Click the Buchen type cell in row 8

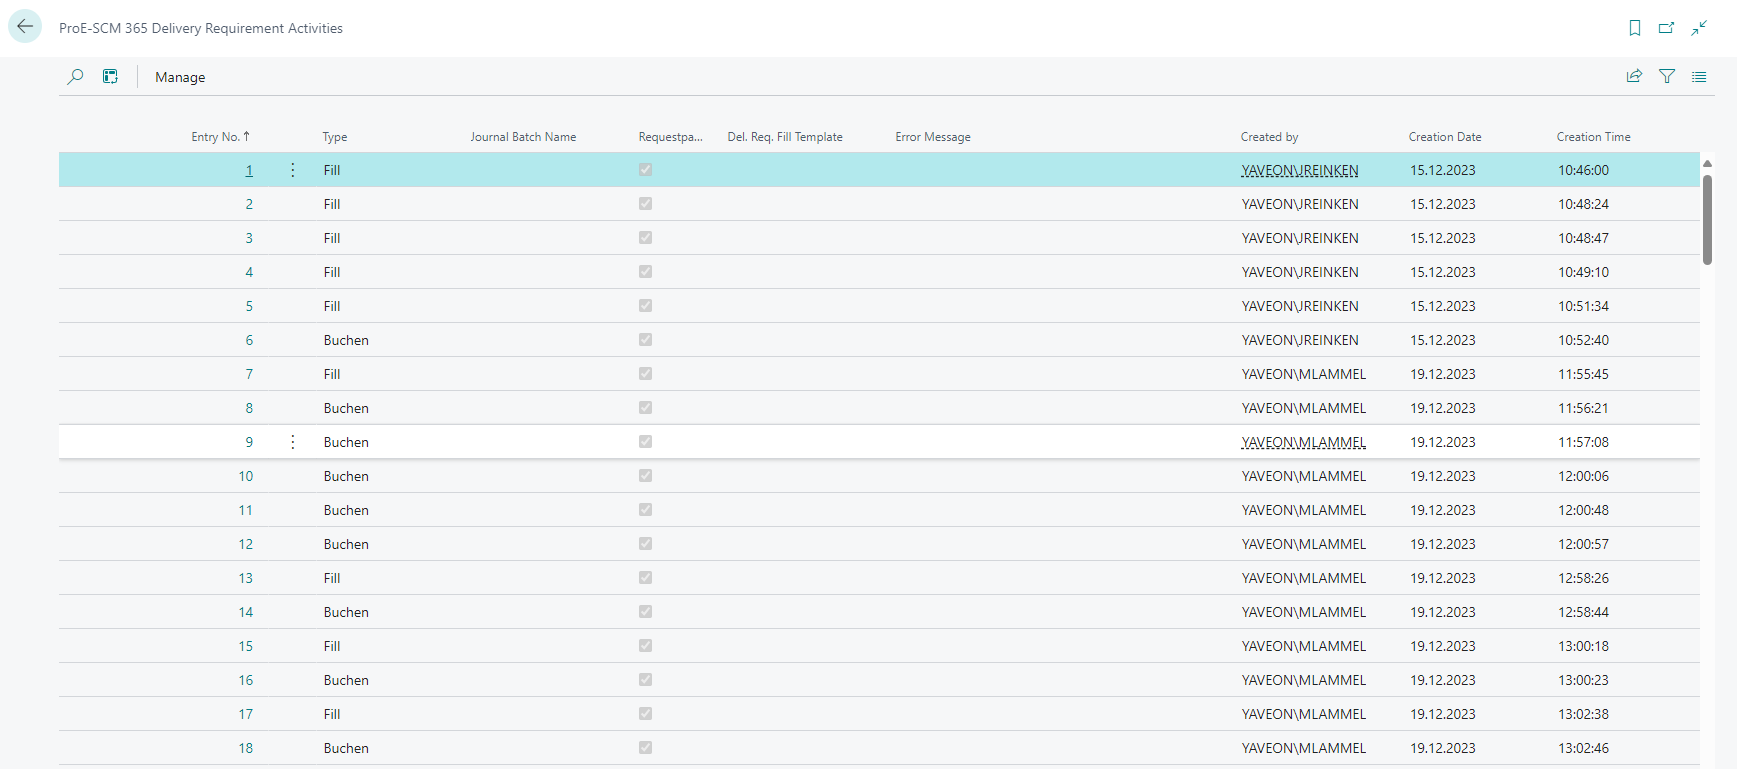pyautogui.click(x=346, y=408)
